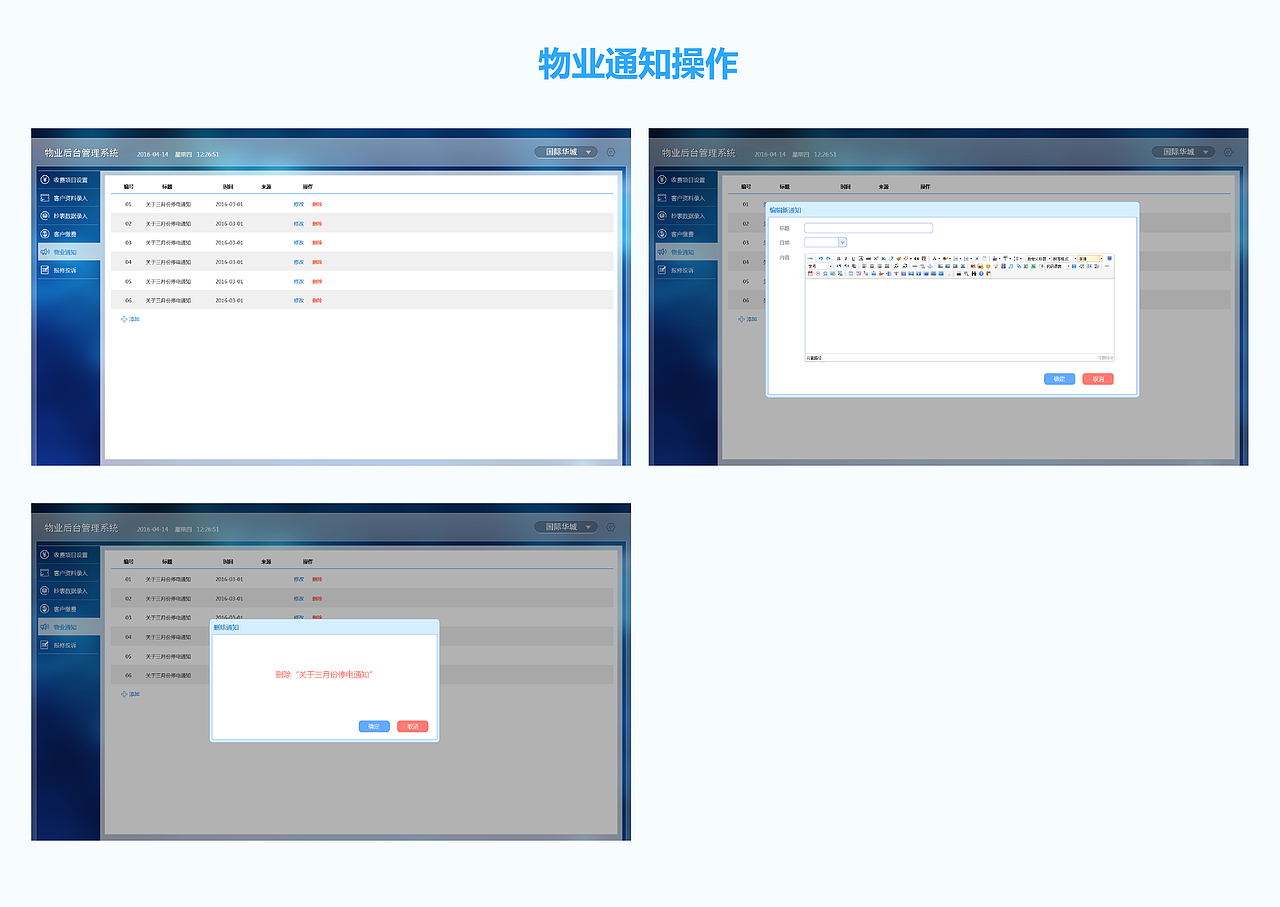This screenshot has height=907, width=1280.
Task: Select 物业通知 in the plain list screen sidebar
Action: point(69,252)
